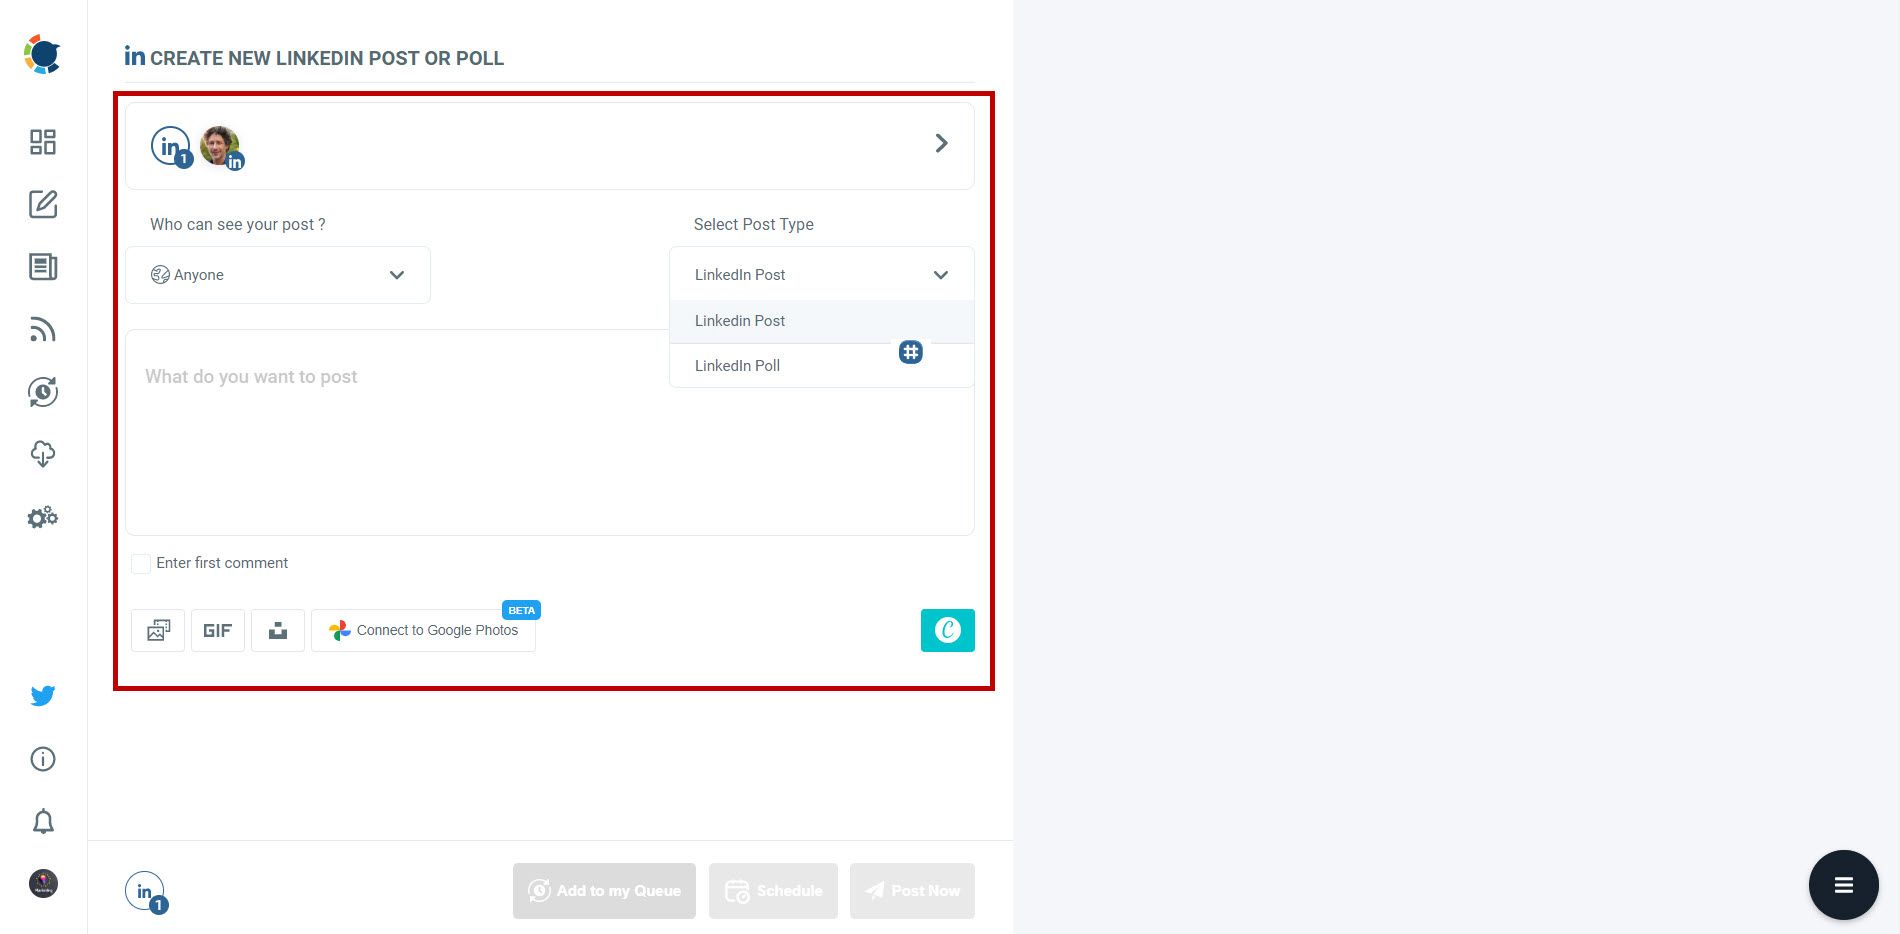
Task: Click Connect to Google Photos
Action: [423, 630]
